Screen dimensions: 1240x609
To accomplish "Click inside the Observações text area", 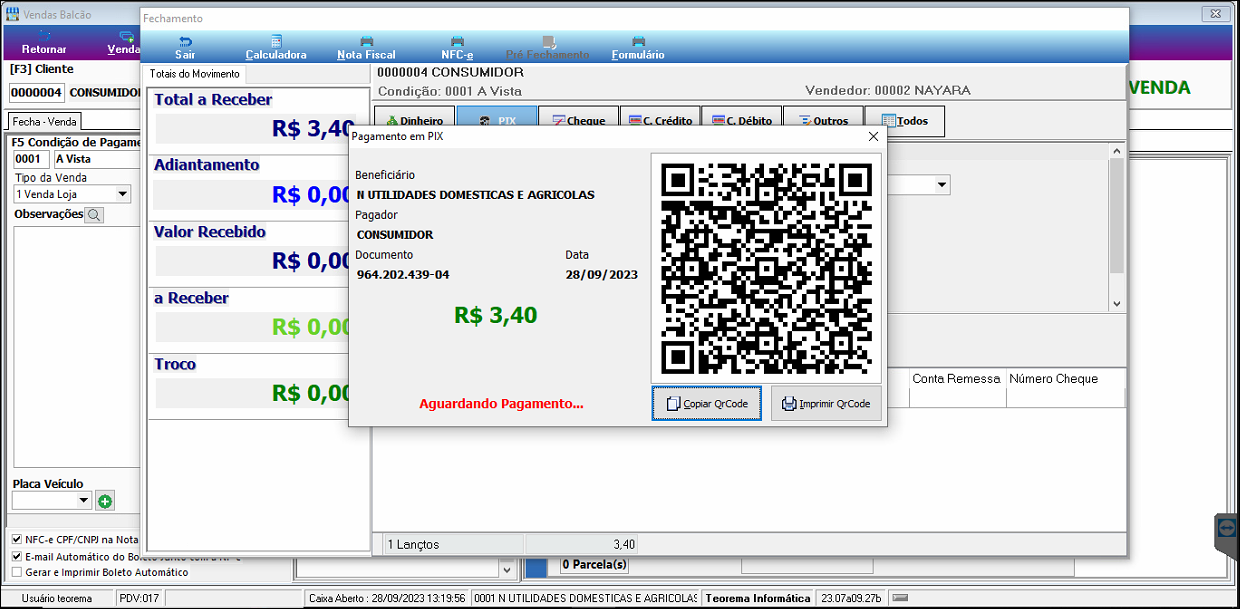I will [76, 345].
